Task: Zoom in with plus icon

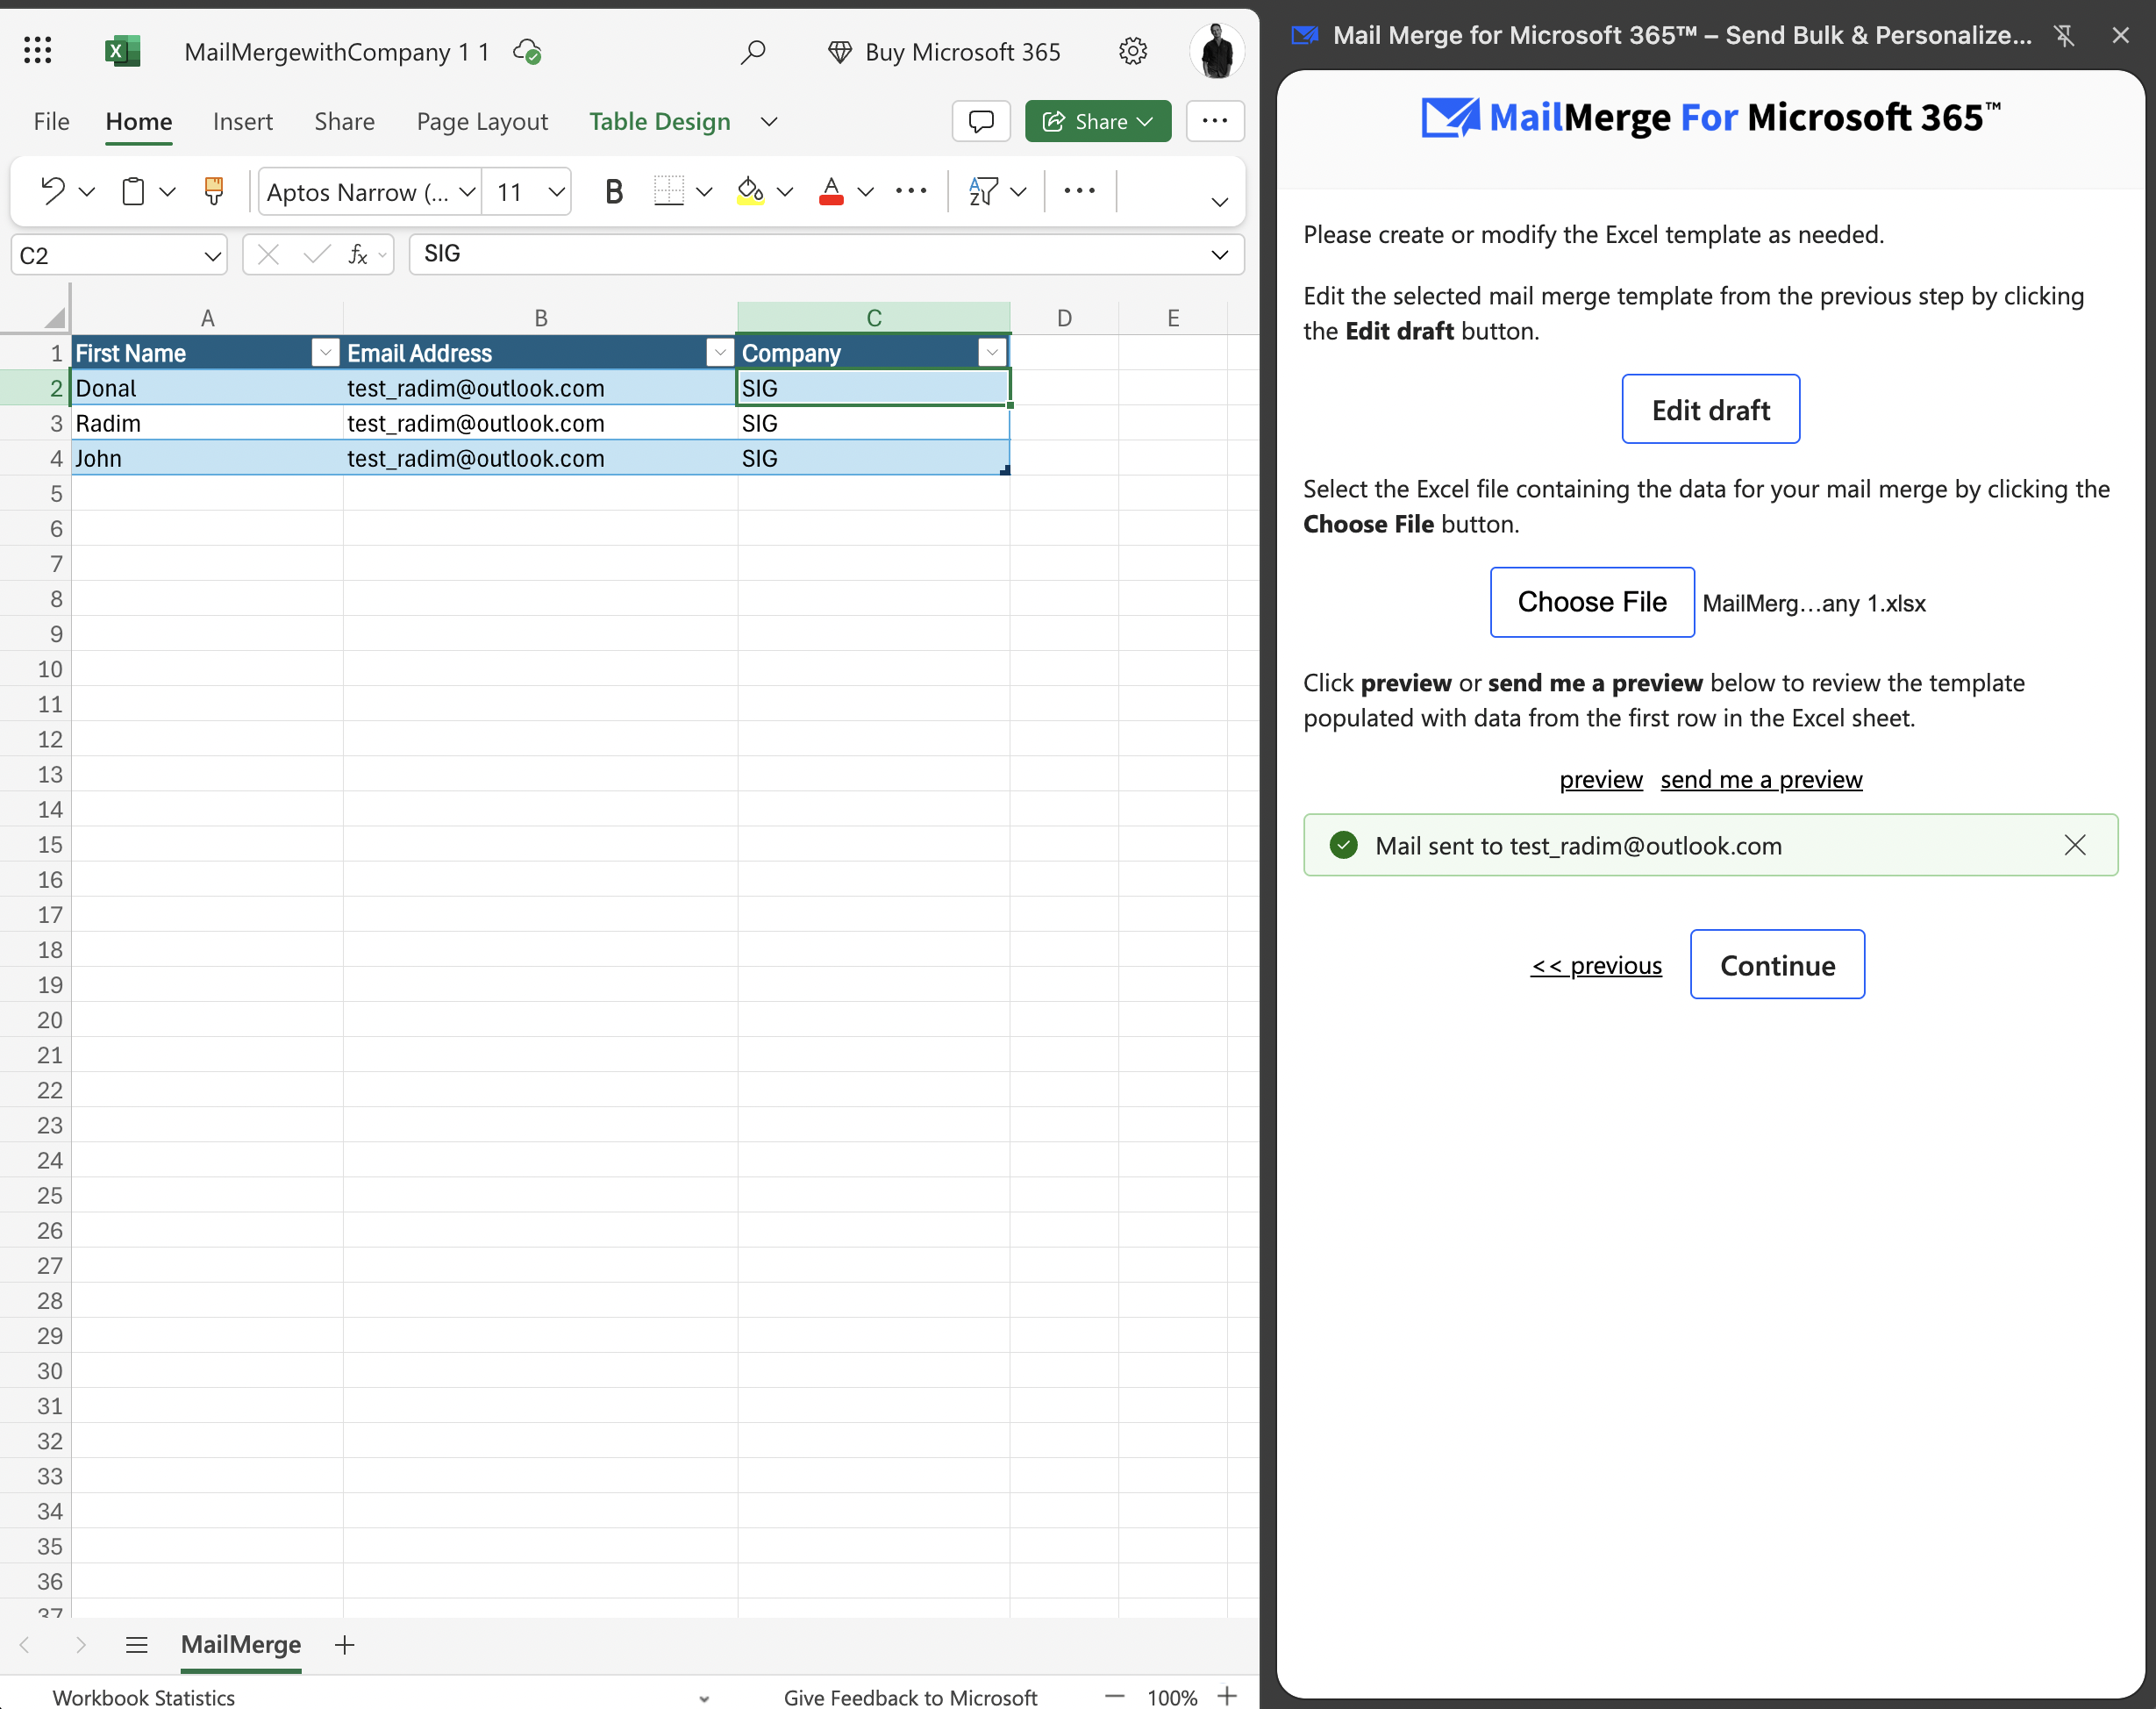Action: [x=1227, y=1697]
